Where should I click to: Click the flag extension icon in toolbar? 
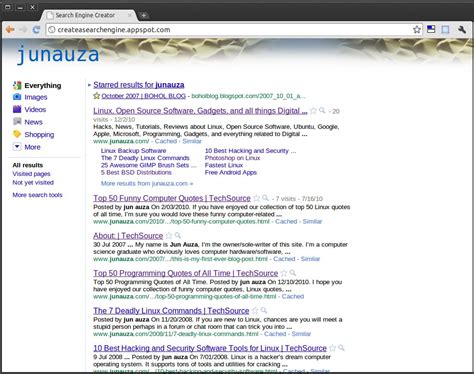pos(431,29)
